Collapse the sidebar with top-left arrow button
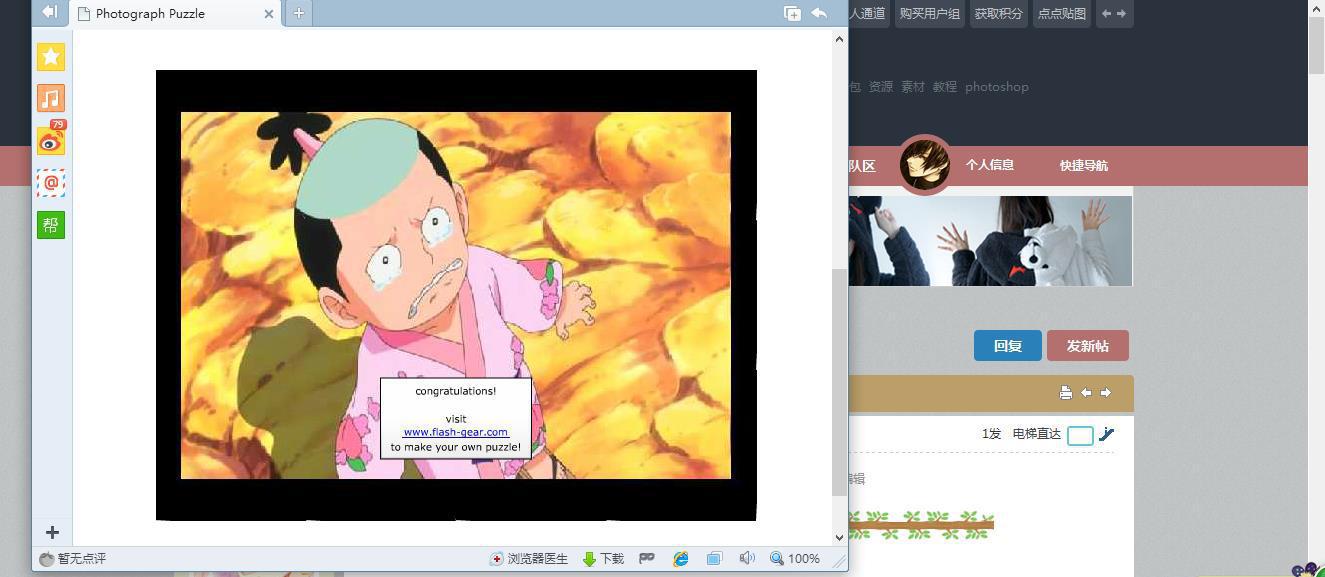Viewport: 1325px width, 577px height. click(49, 12)
